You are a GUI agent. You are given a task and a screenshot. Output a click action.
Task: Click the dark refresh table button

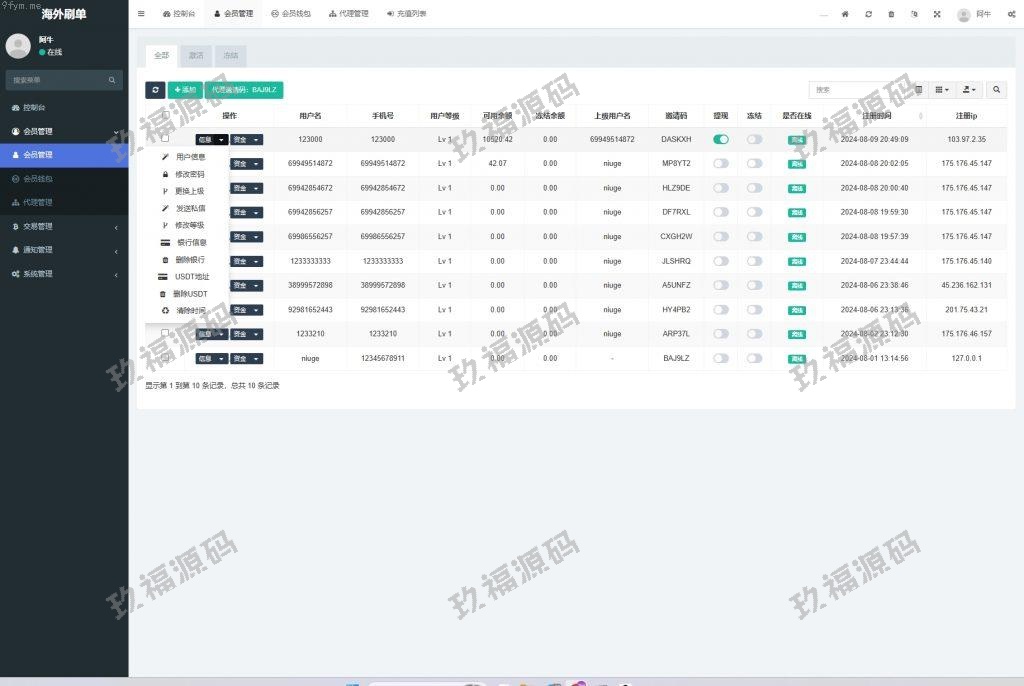click(x=155, y=90)
